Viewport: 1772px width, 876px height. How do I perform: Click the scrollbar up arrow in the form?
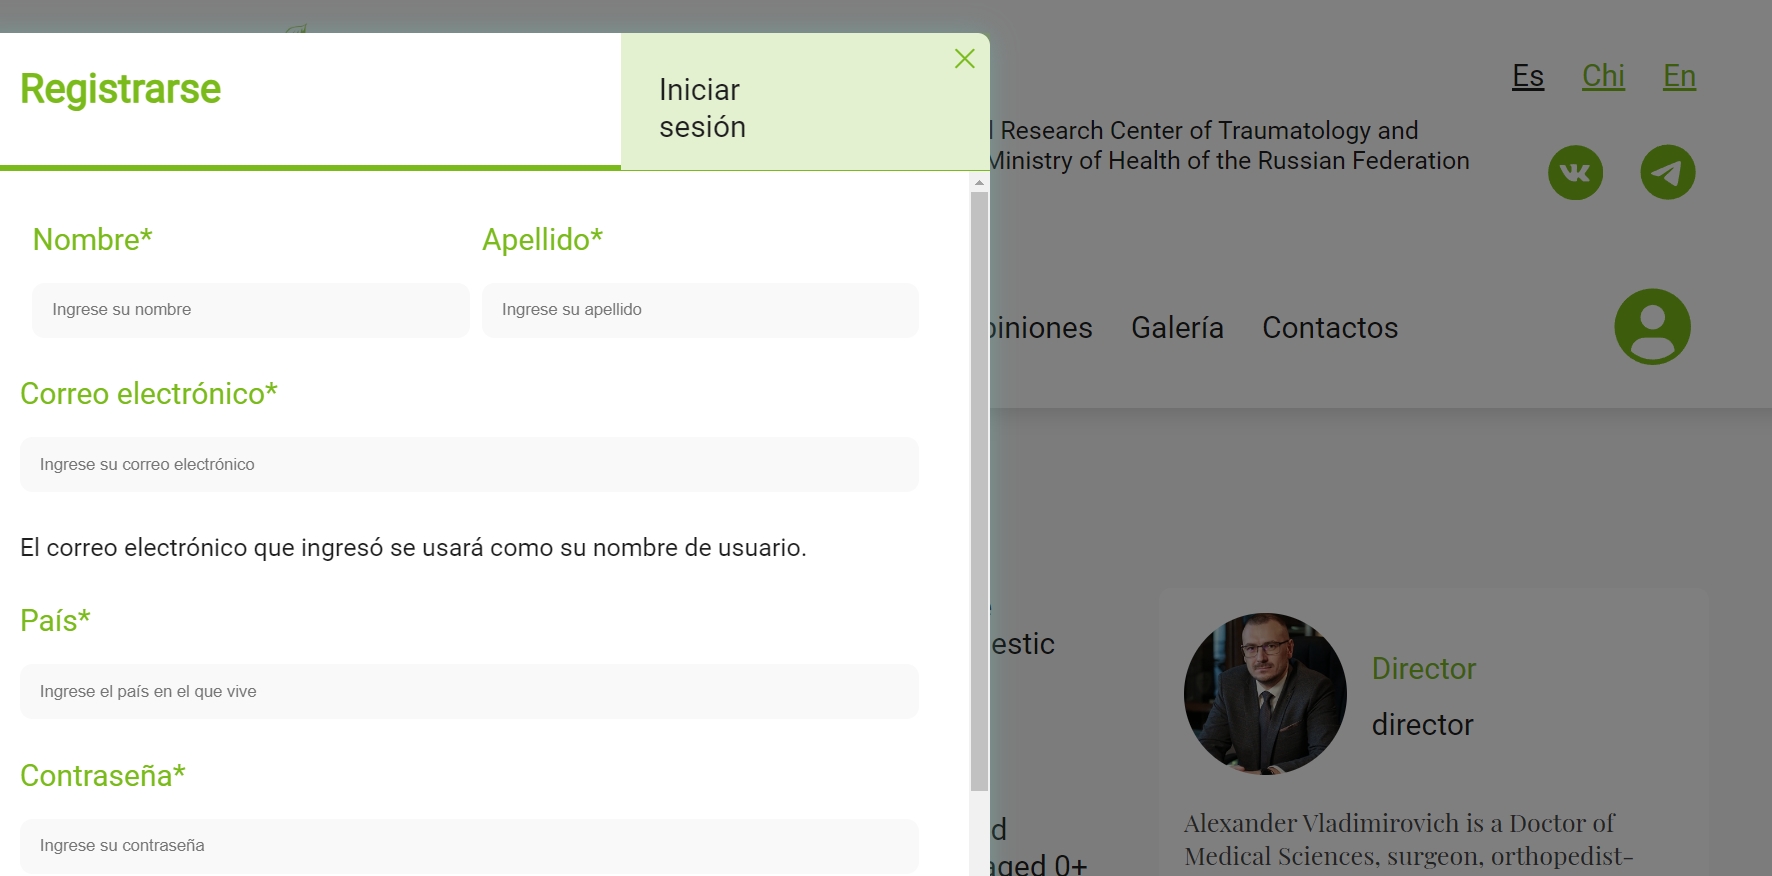pyautogui.click(x=979, y=182)
